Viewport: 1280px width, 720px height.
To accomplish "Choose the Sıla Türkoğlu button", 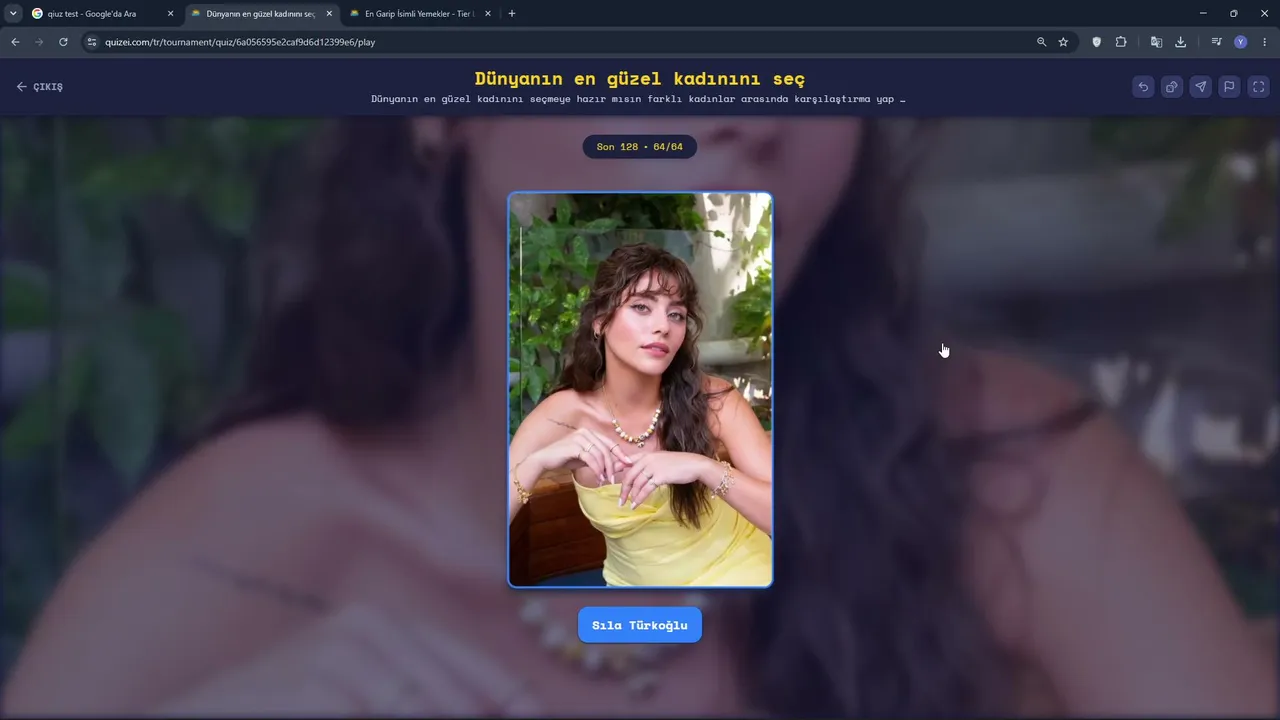I will point(640,625).
